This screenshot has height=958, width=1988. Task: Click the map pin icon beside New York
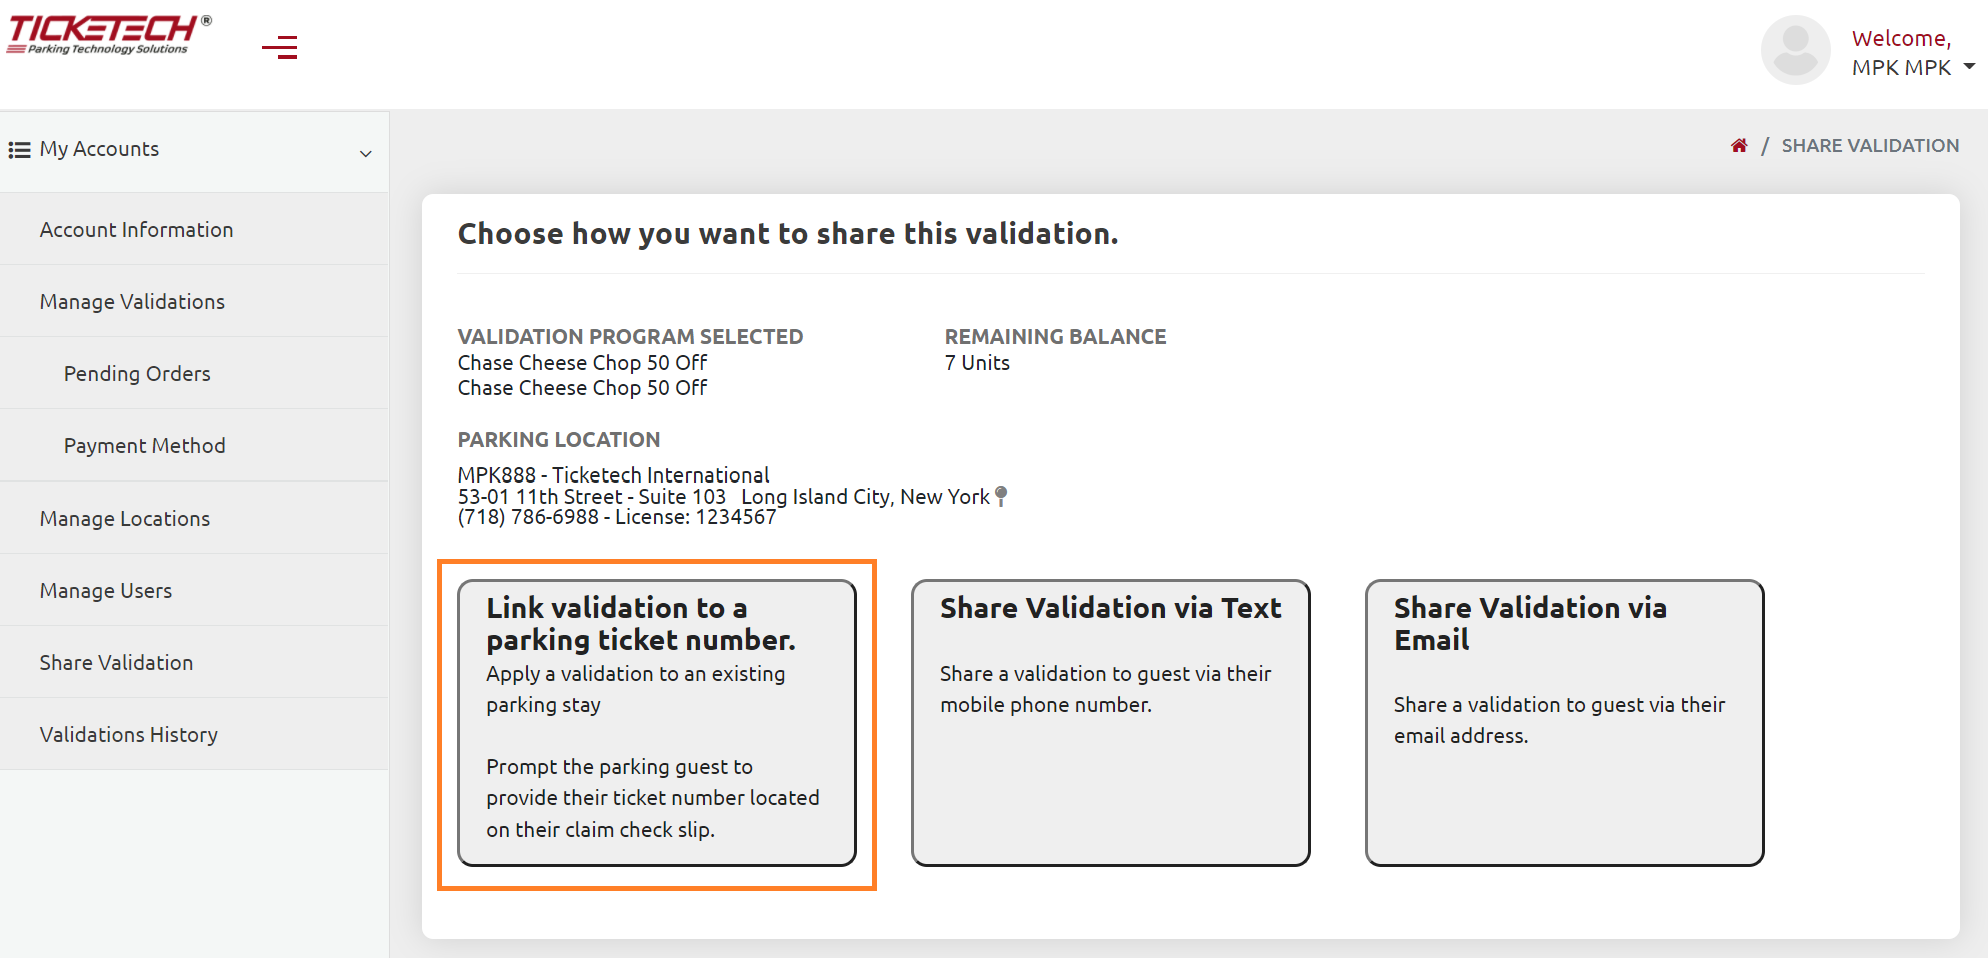(x=1001, y=496)
